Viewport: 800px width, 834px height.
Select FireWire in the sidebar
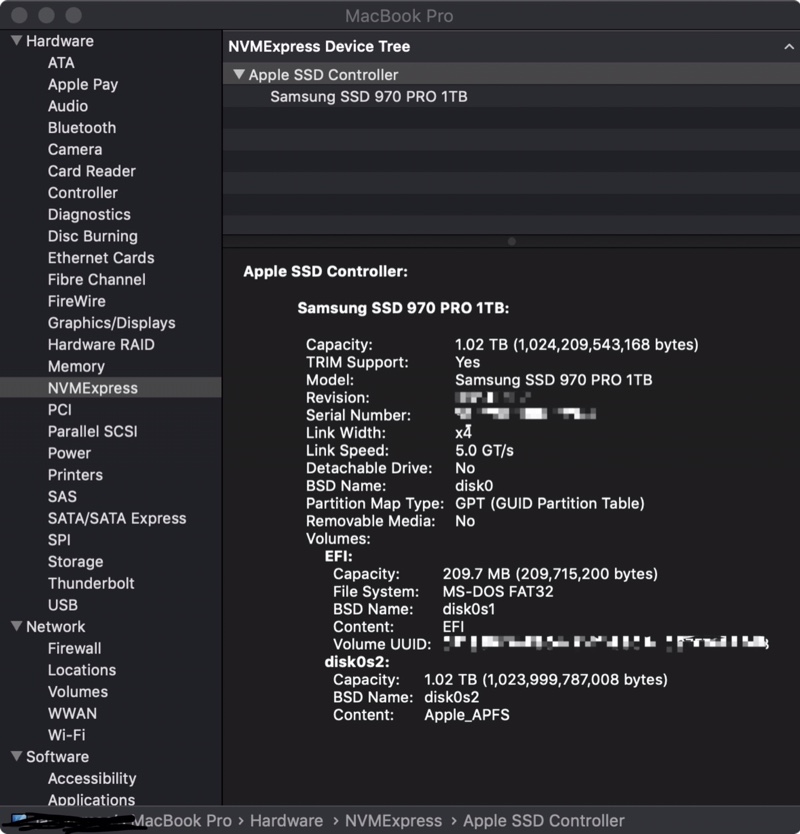[x=77, y=301]
